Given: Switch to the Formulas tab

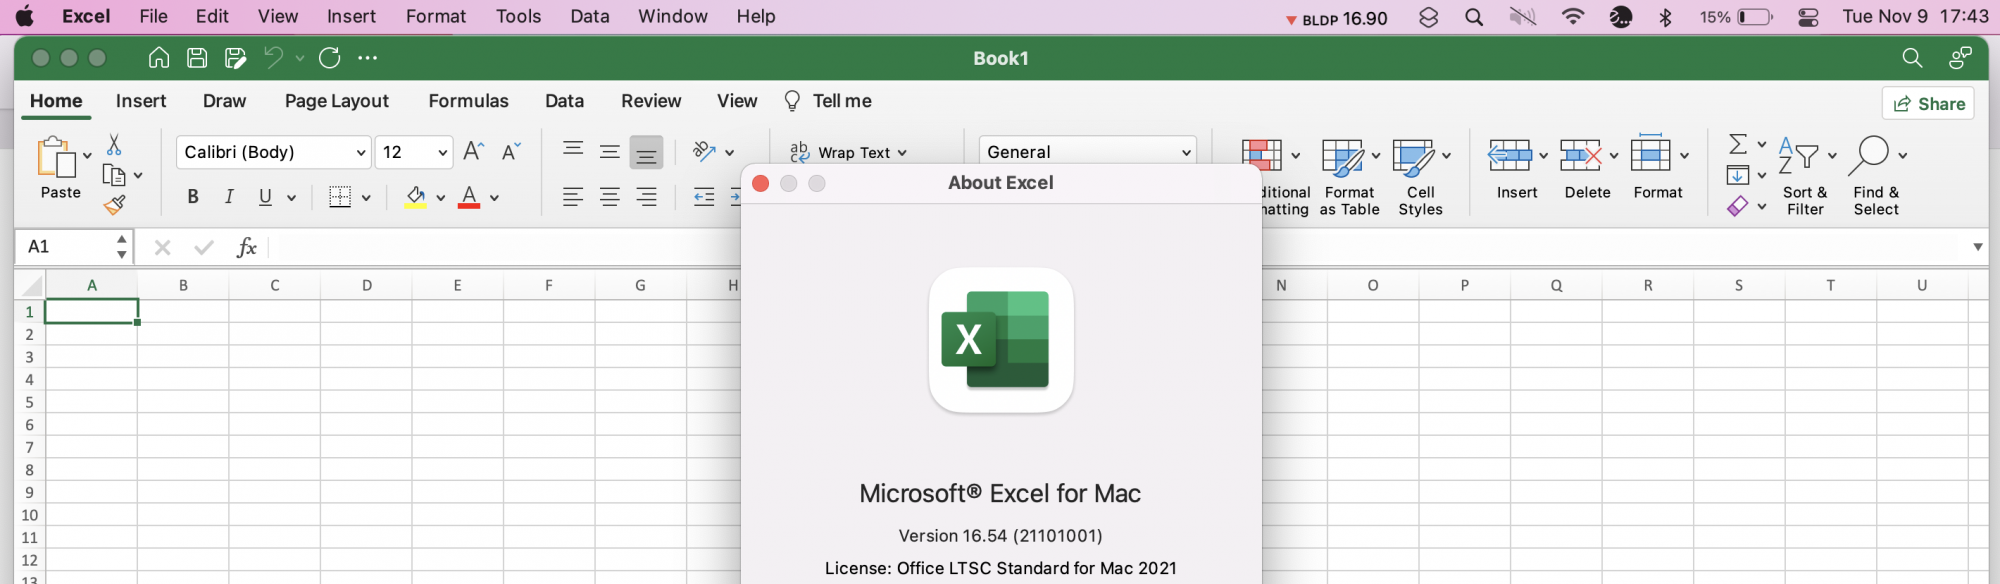Looking at the screenshot, I should tap(468, 101).
